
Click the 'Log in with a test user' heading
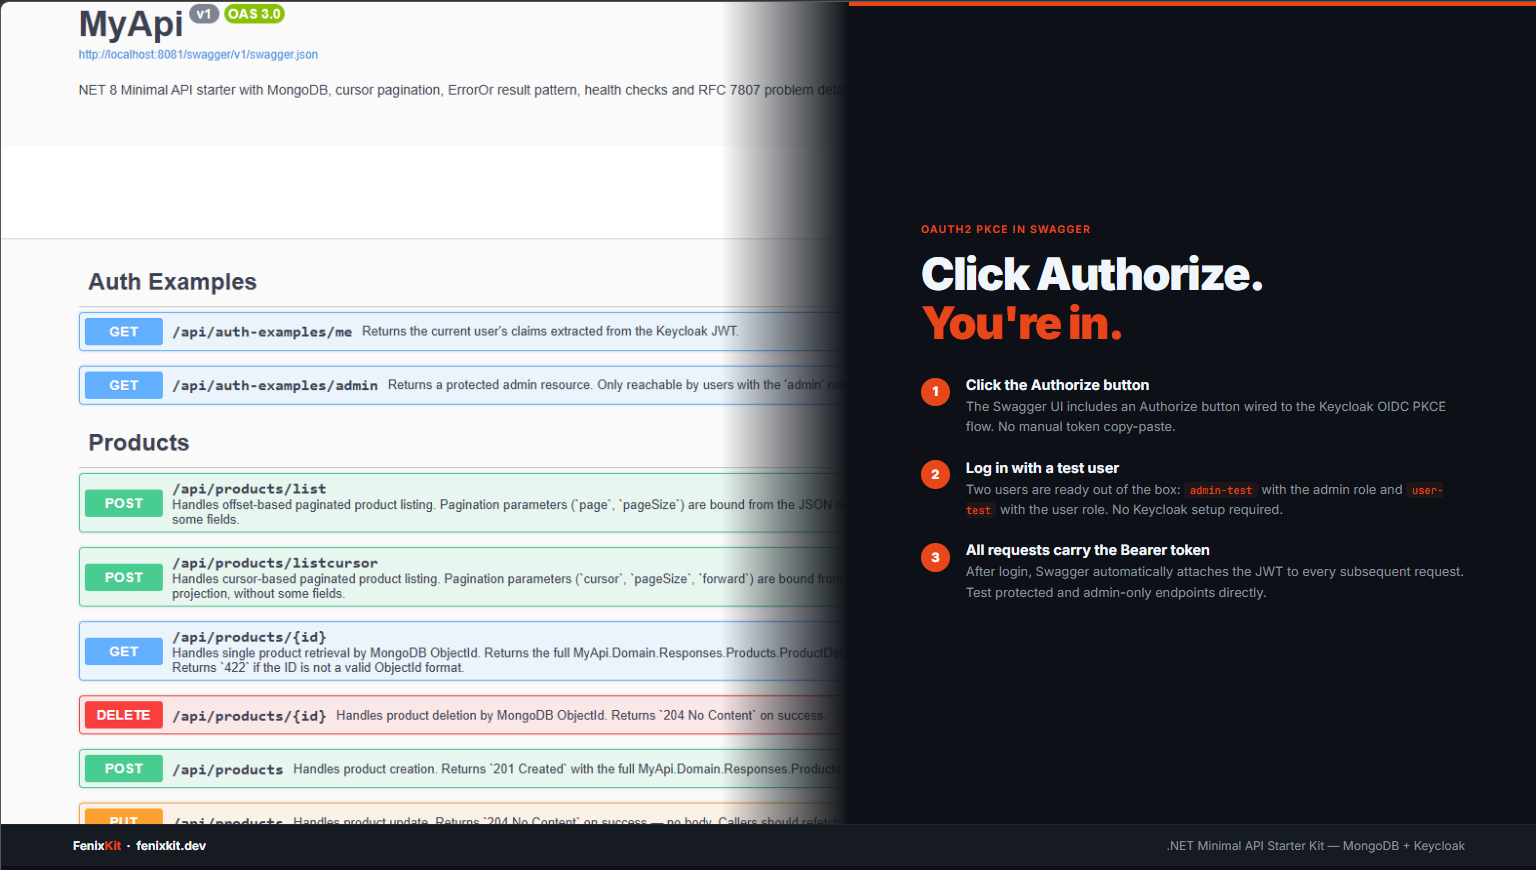pos(1042,468)
